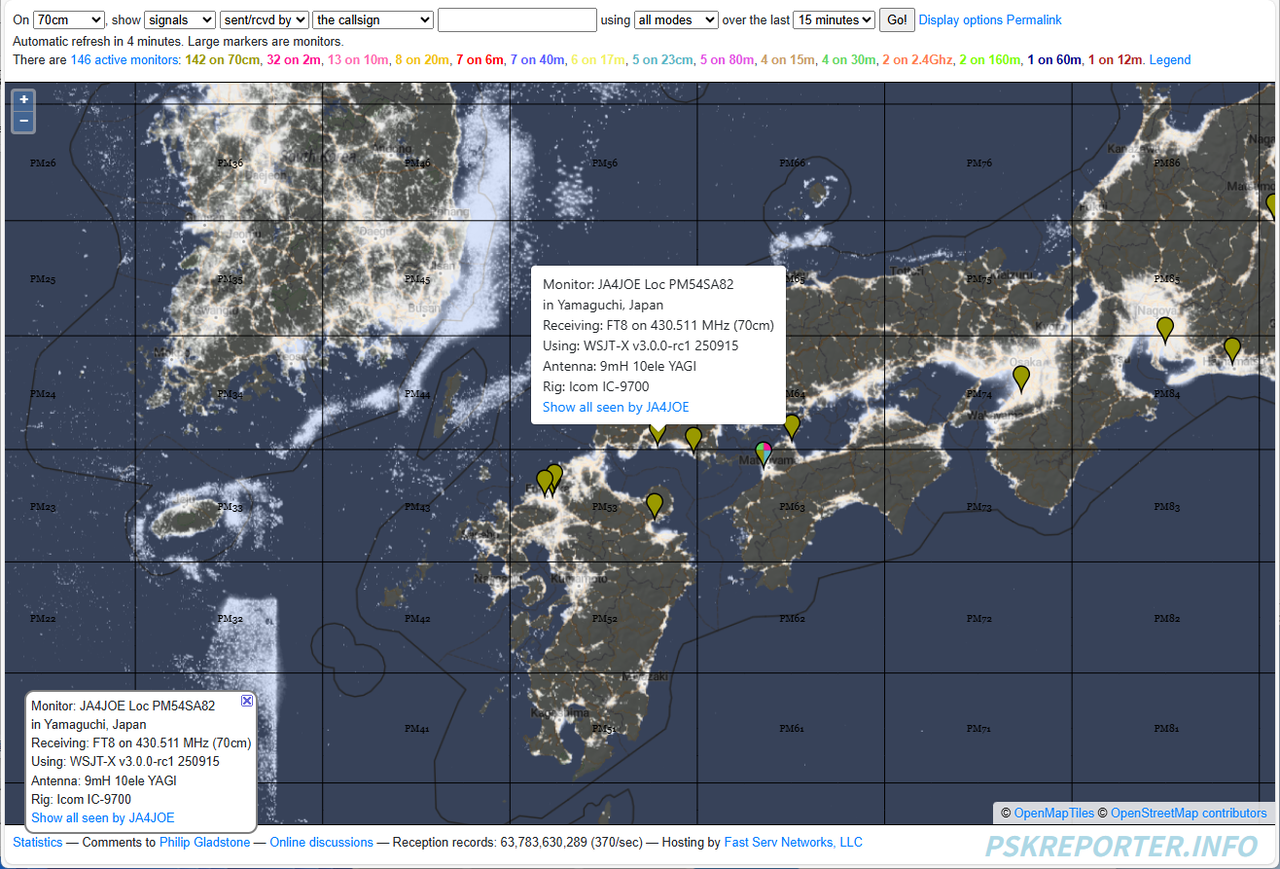Select the 7 on 6m band link
Screen dimensions: 1280x869
point(480,60)
